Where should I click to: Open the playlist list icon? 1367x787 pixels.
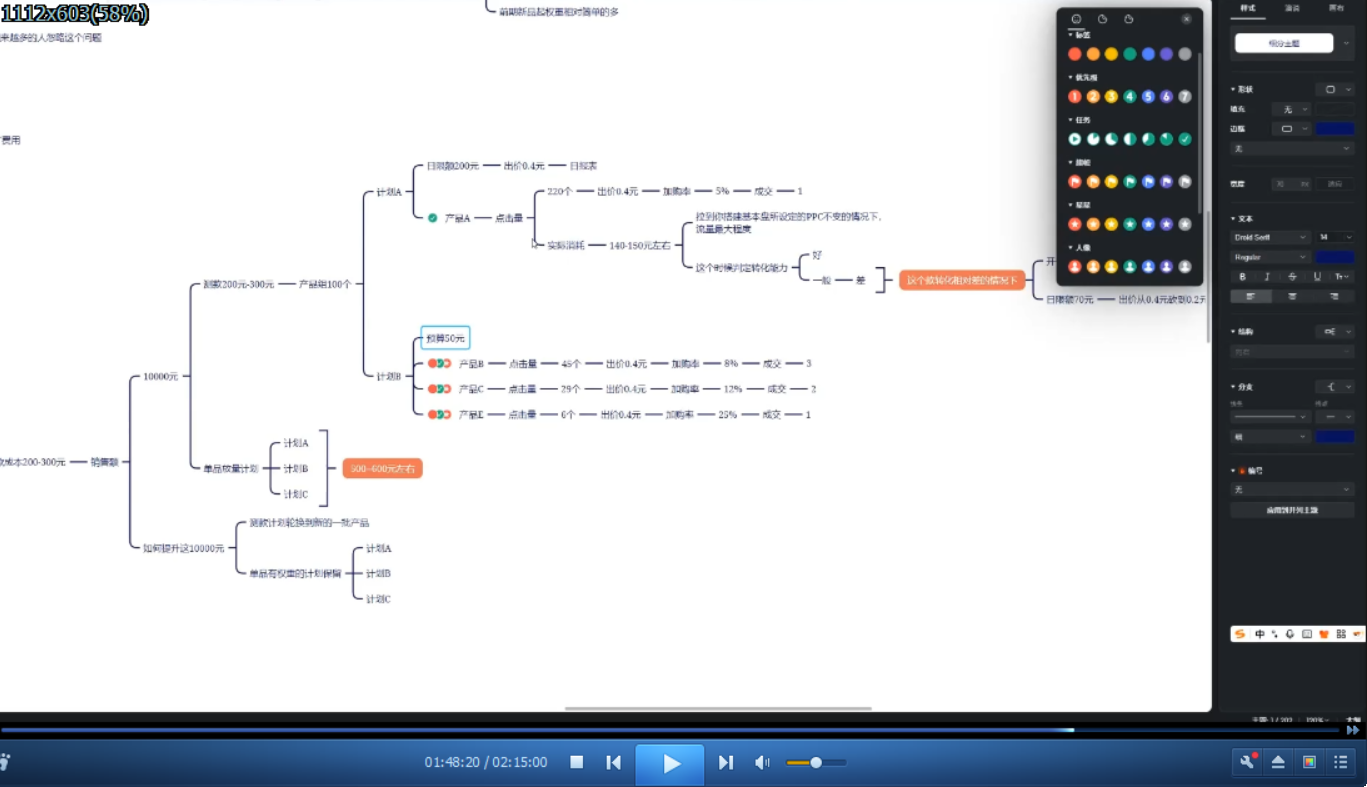(1340, 762)
